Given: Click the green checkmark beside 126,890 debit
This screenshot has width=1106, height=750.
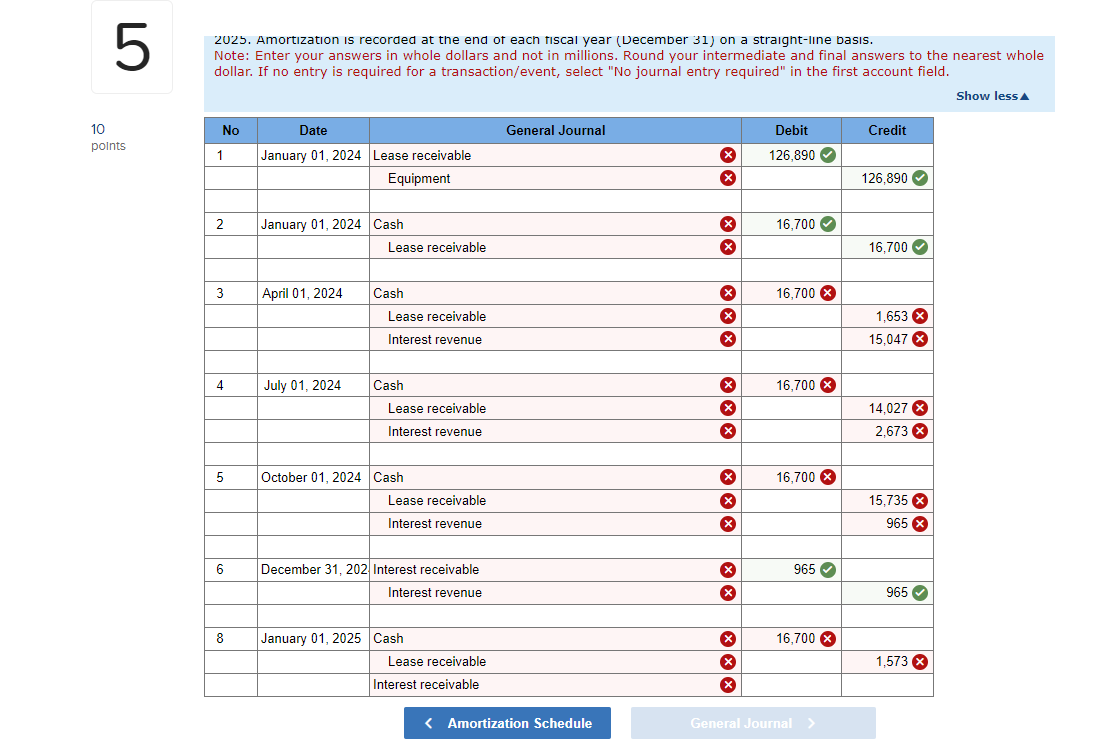Looking at the screenshot, I should tap(826, 155).
